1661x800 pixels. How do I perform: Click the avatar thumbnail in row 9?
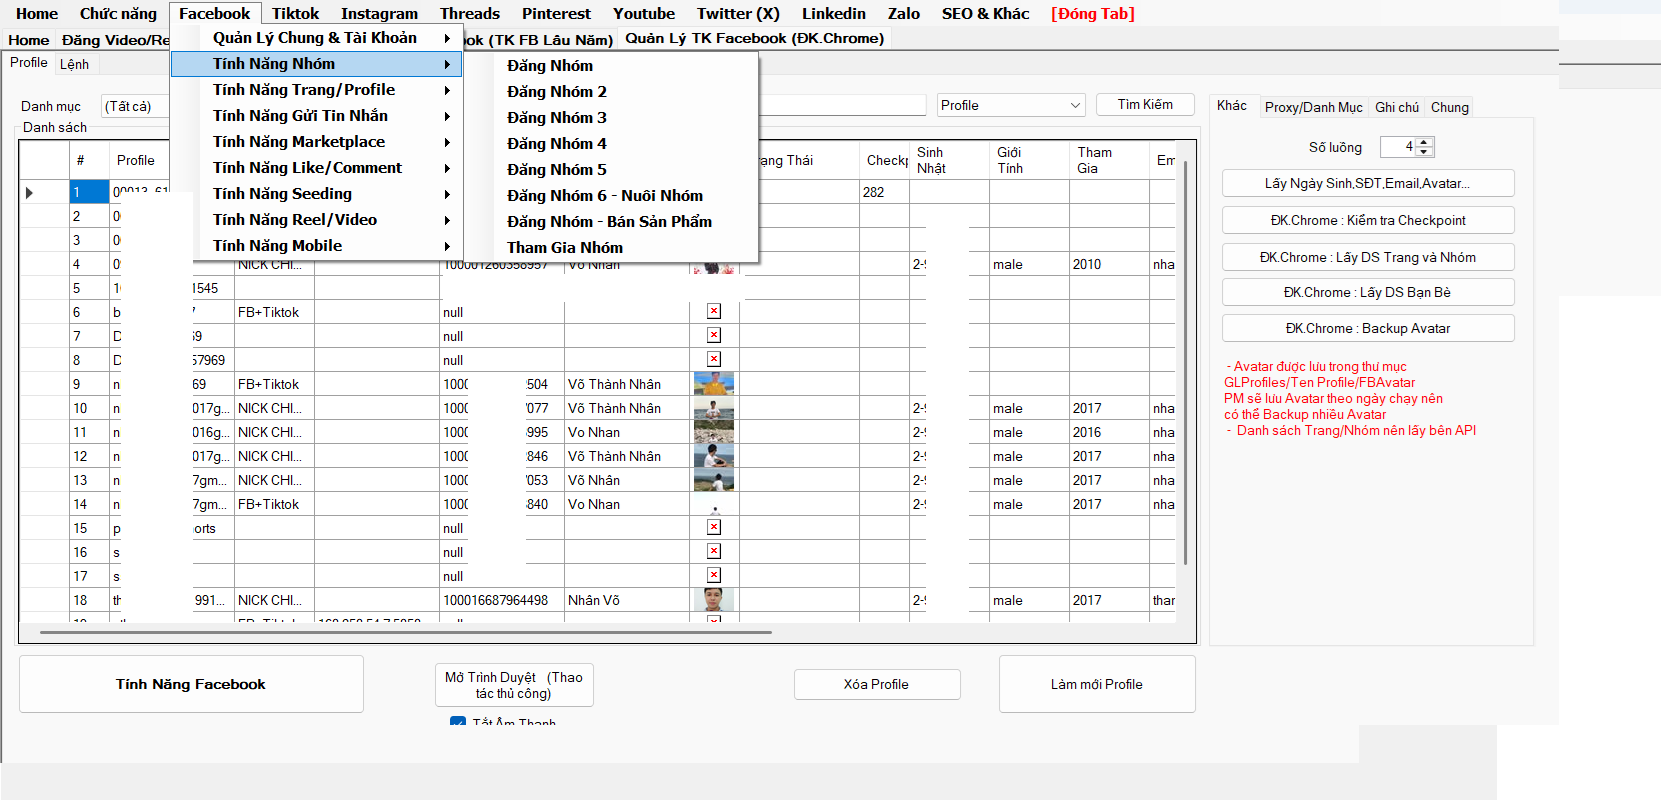[x=714, y=384]
